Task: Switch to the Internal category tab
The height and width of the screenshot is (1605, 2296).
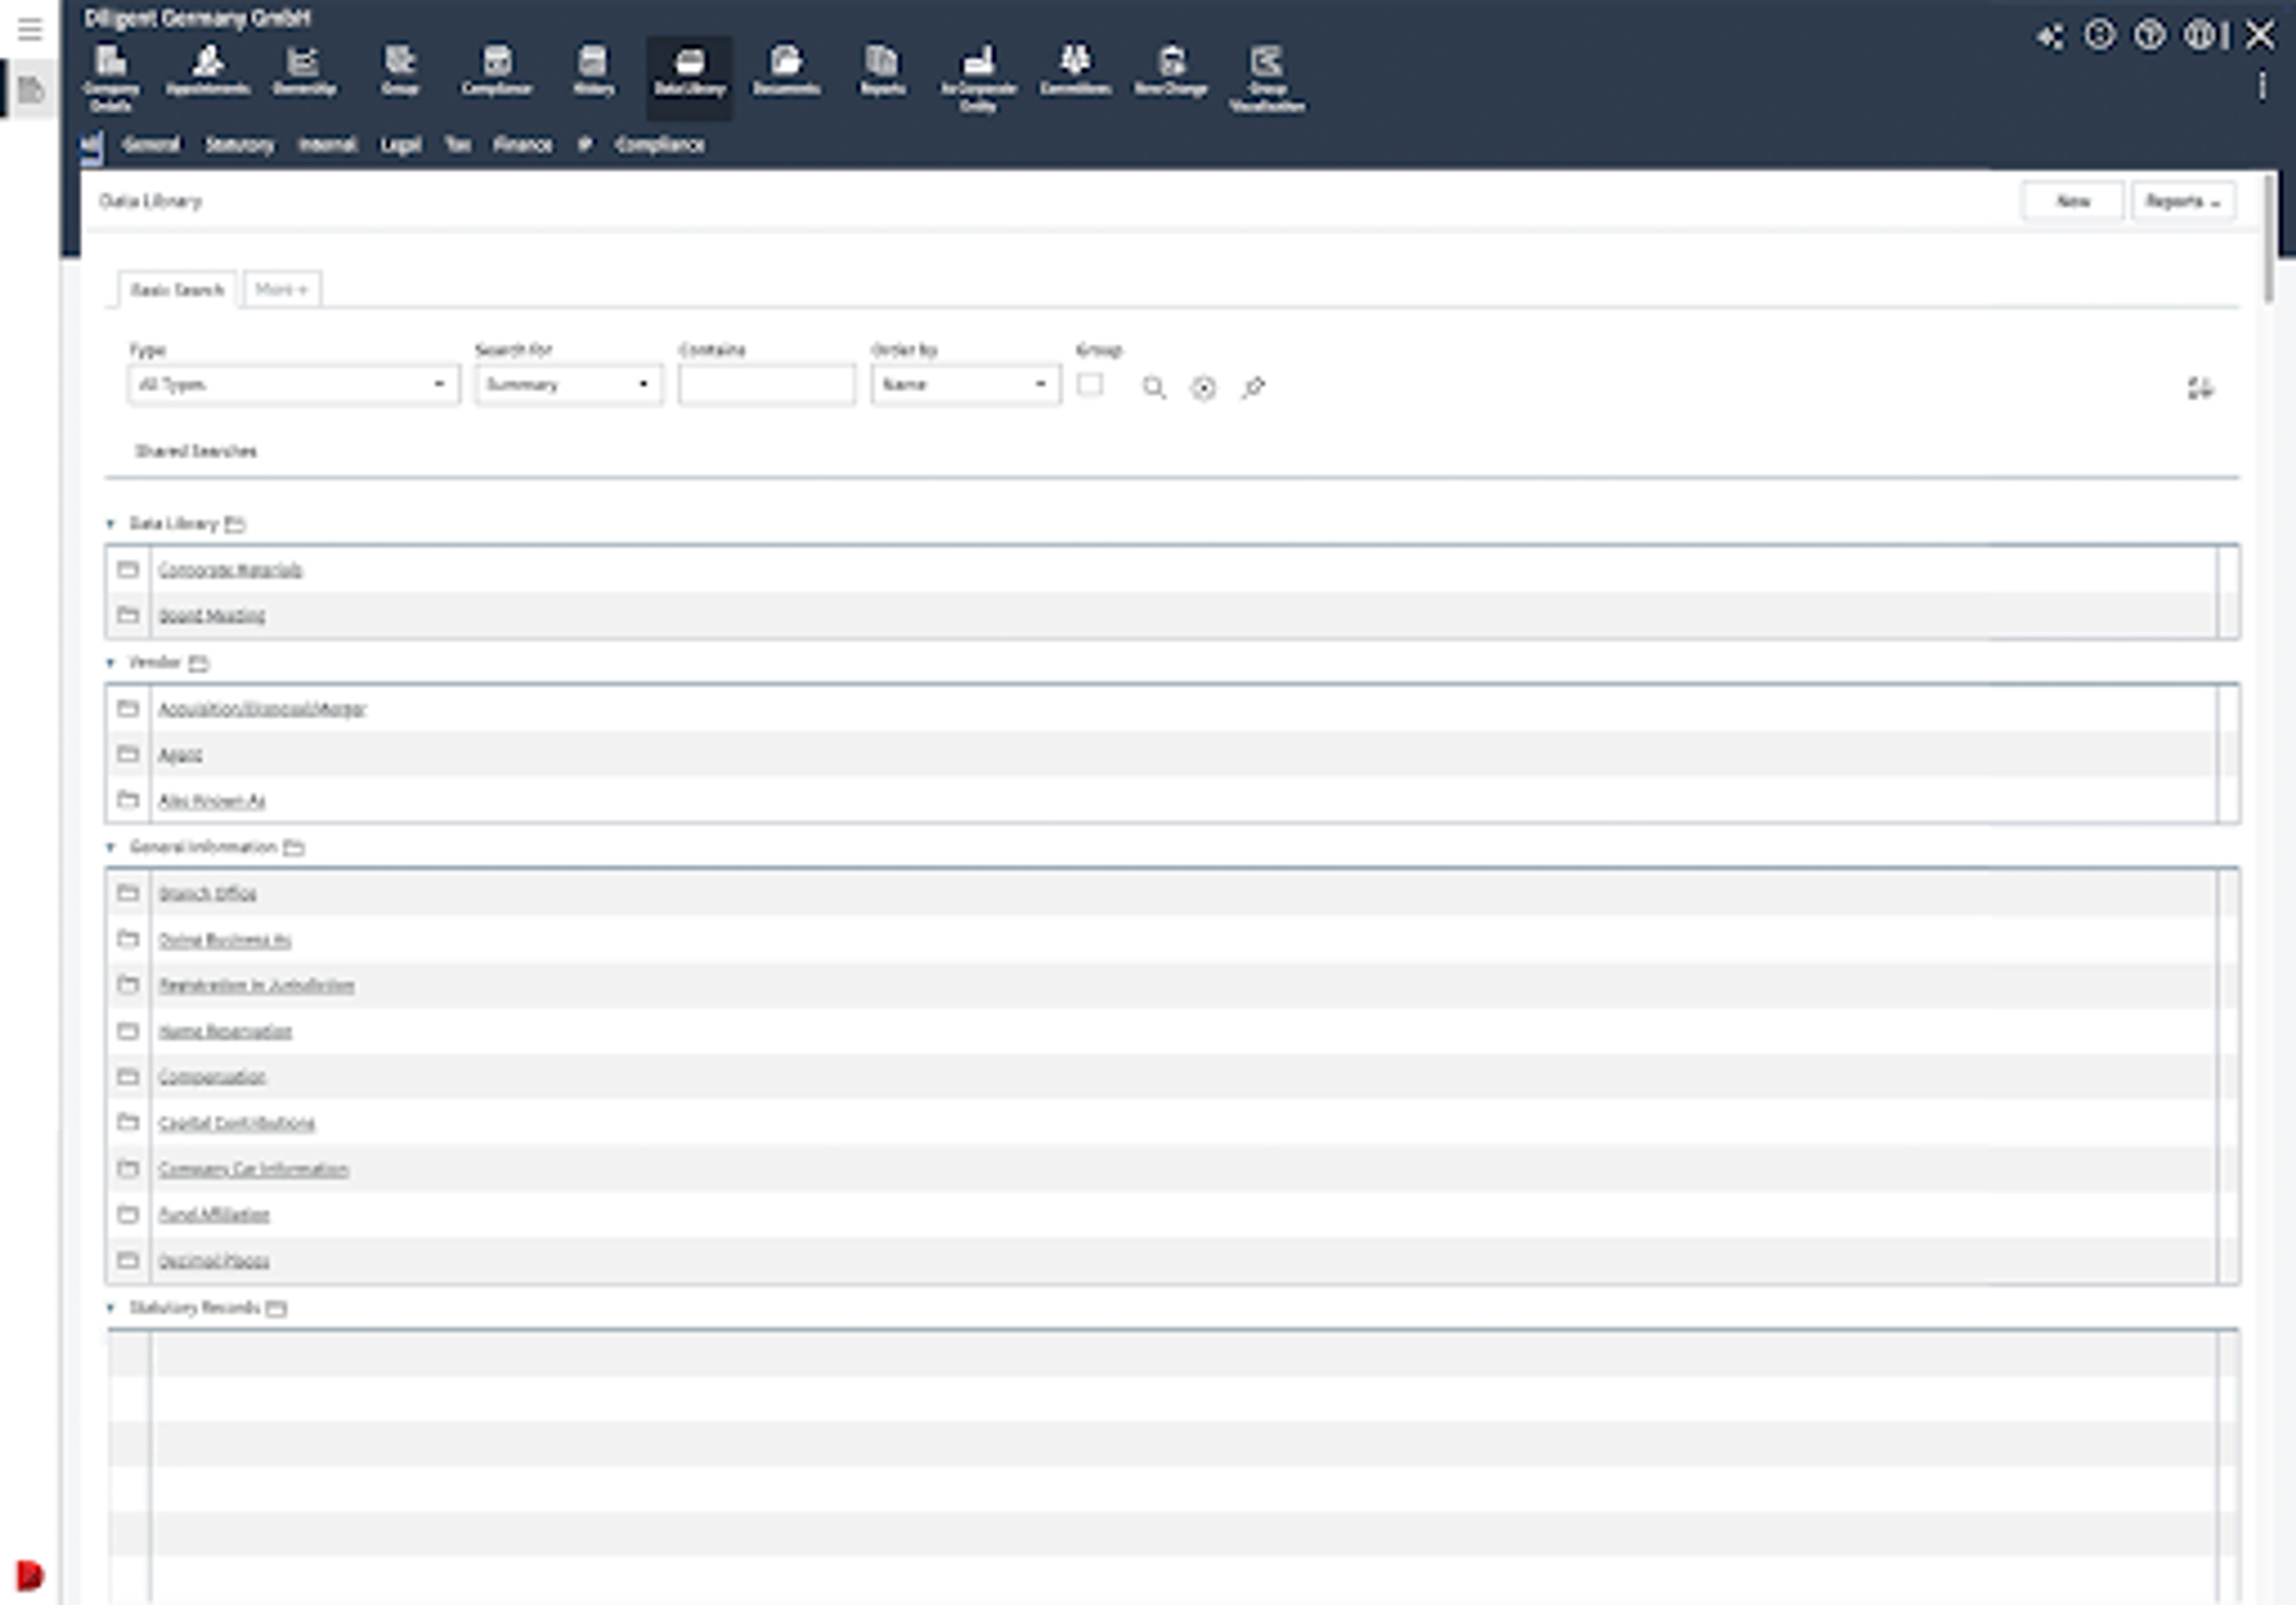Action: (328, 145)
